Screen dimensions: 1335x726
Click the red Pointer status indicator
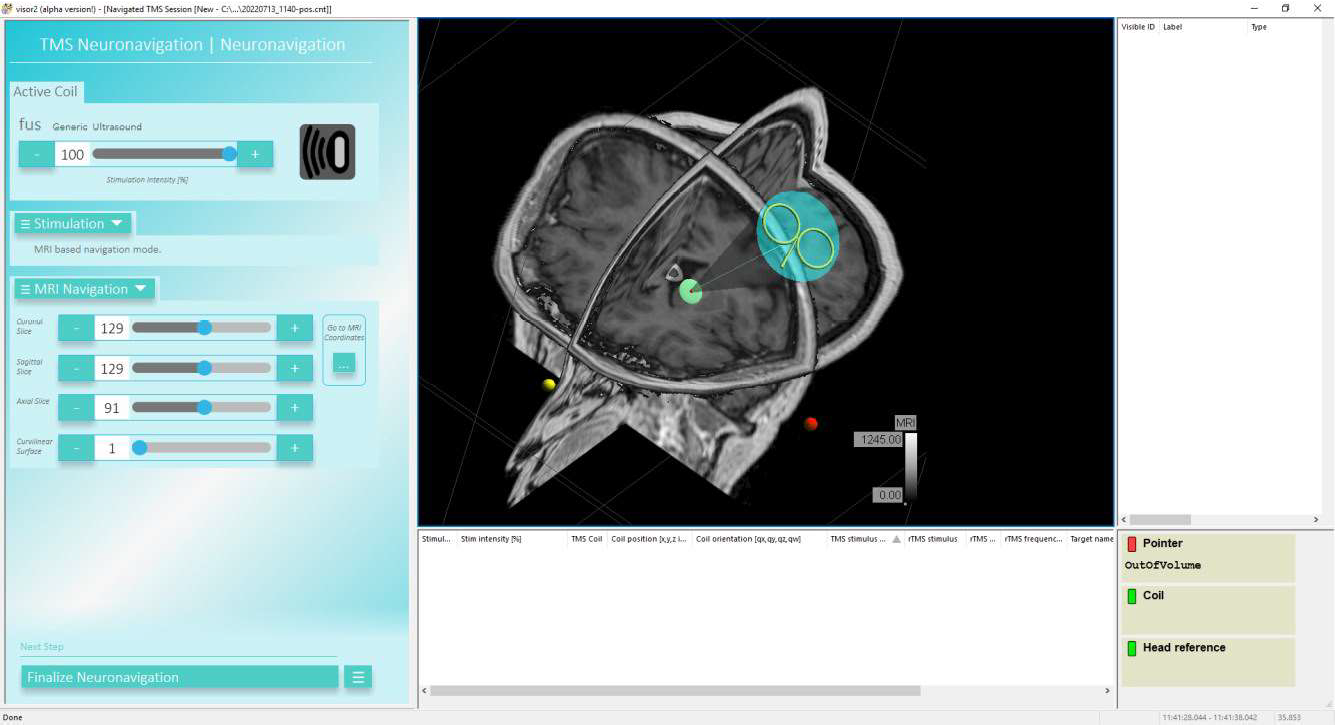pos(1132,544)
